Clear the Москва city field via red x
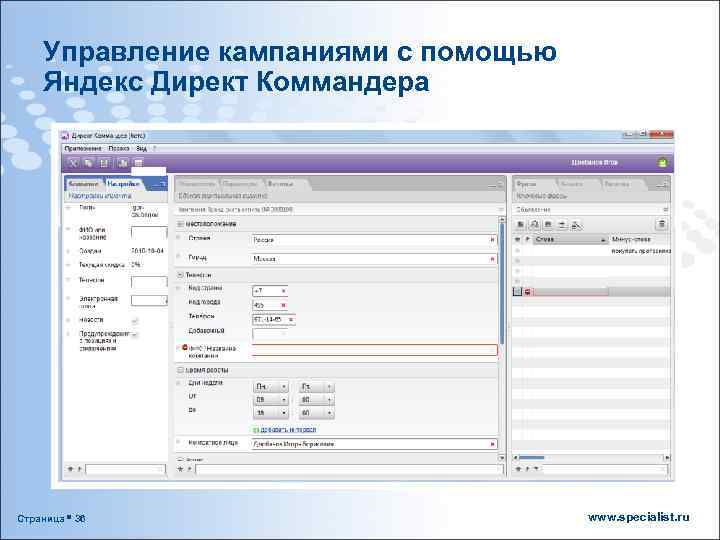Screen dimensions: 720x540 tap(492, 259)
